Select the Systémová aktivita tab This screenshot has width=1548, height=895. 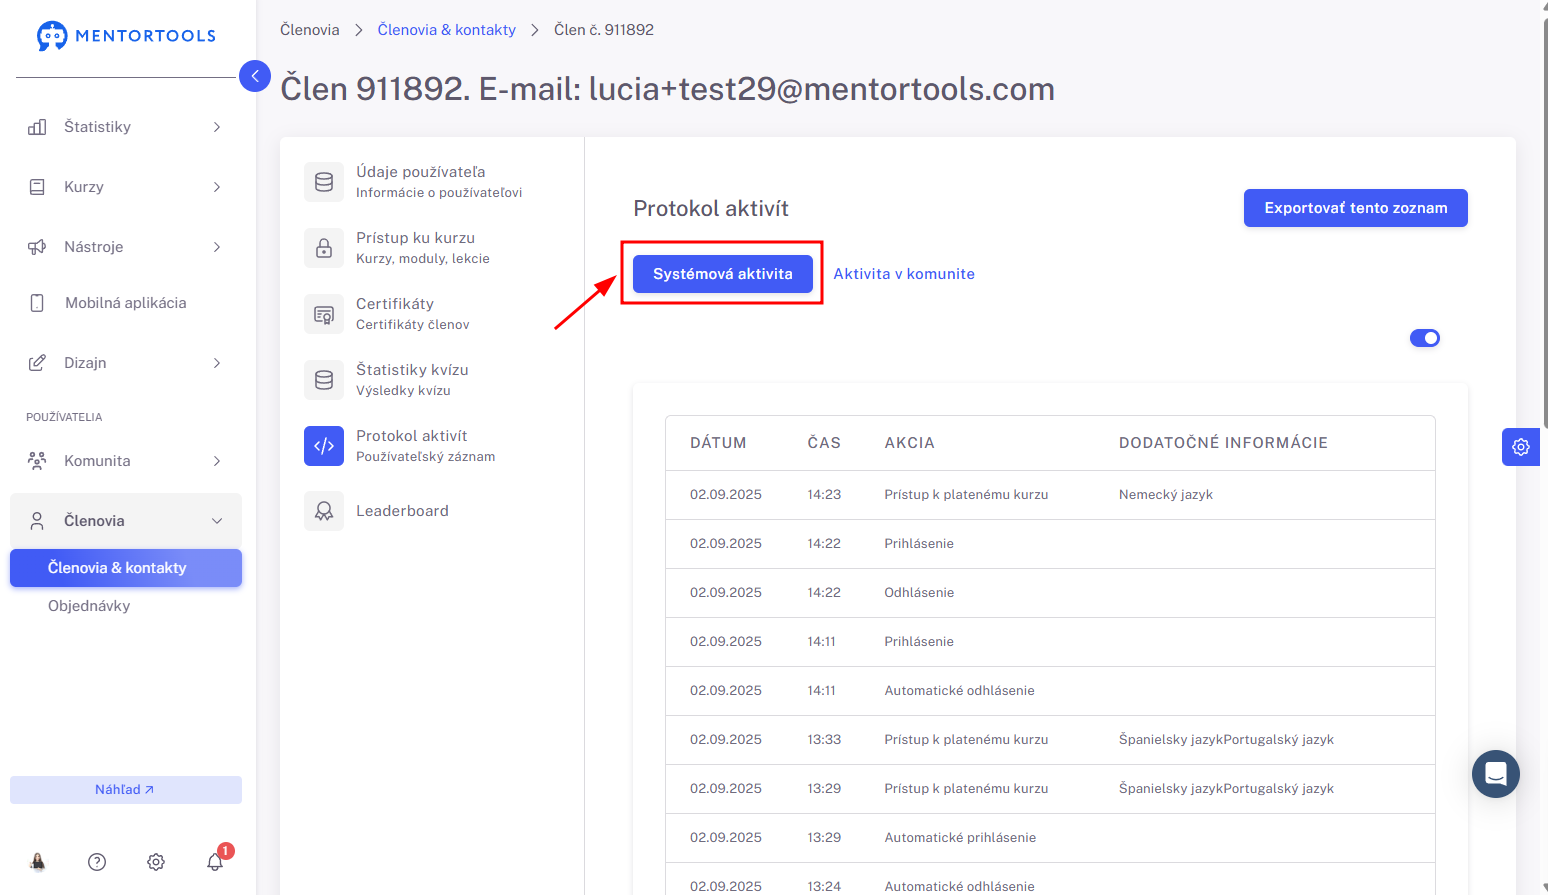[x=723, y=274]
